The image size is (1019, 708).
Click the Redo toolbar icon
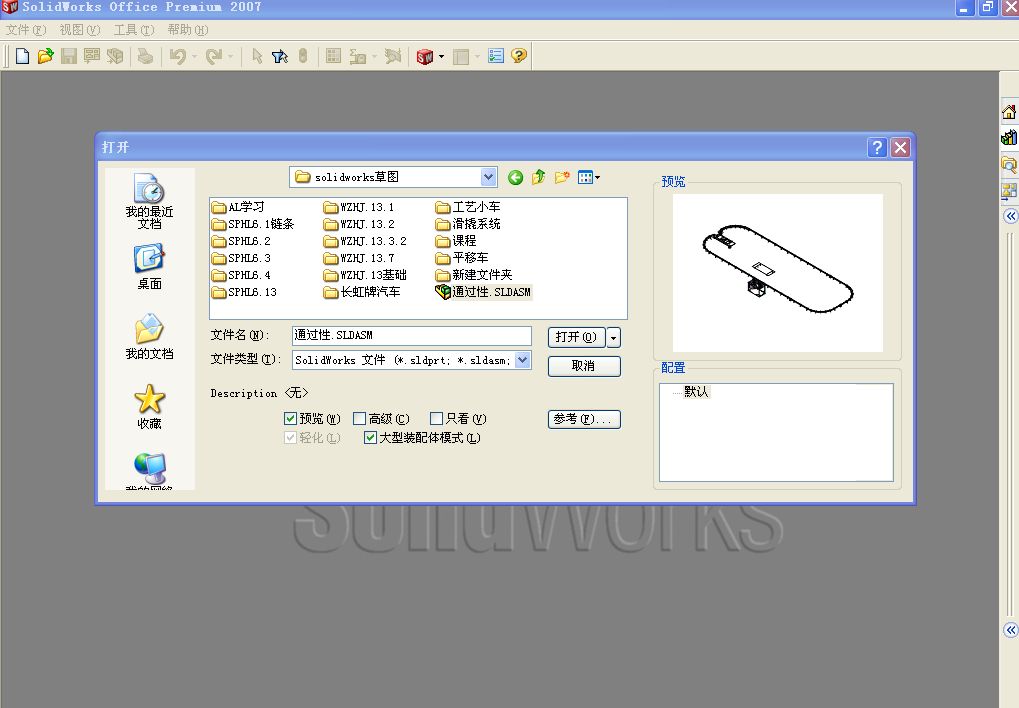(214, 57)
